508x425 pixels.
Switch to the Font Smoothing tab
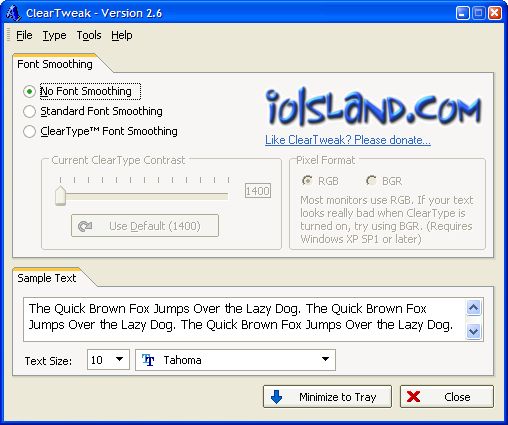click(55, 64)
